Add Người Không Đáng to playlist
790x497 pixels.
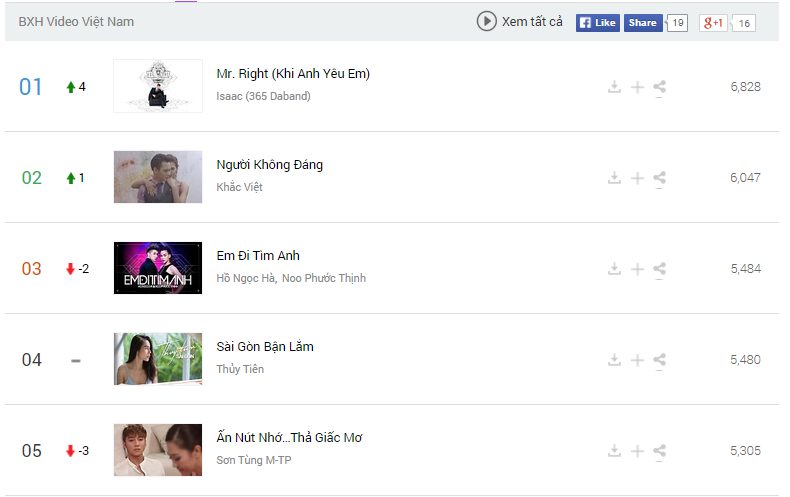tap(637, 178)
